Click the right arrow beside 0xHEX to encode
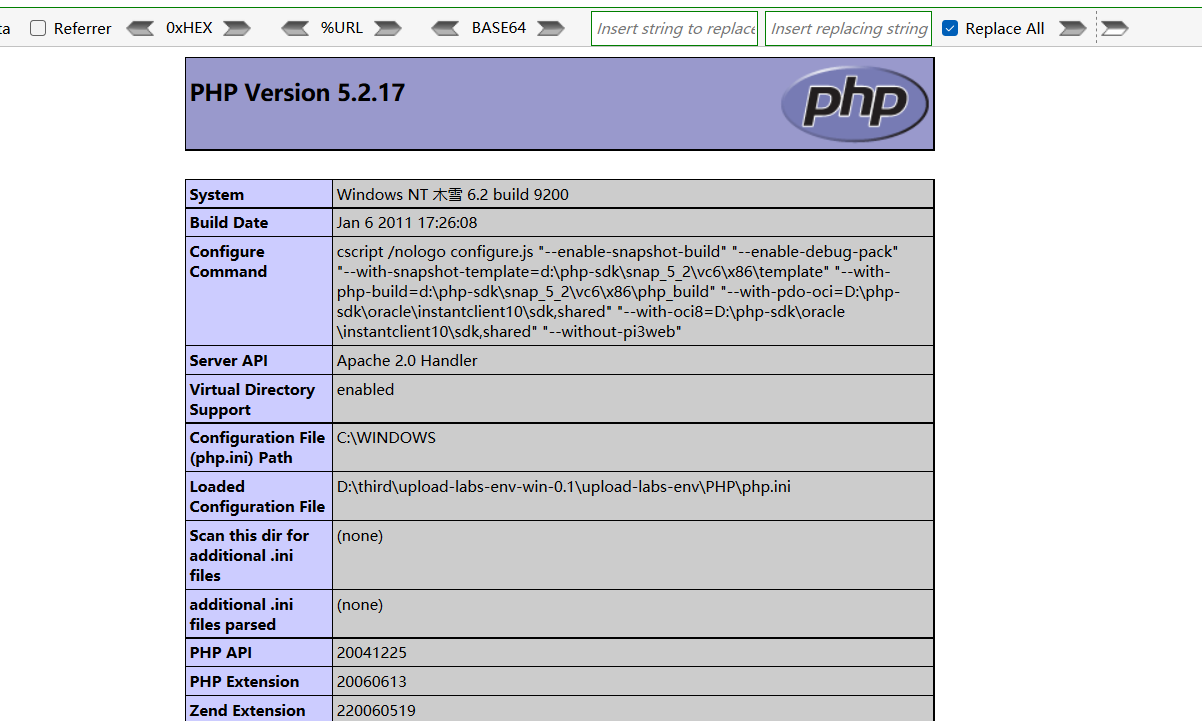Image resolution: width=1202 pixels, height=721 pixels. coord(237,28)
